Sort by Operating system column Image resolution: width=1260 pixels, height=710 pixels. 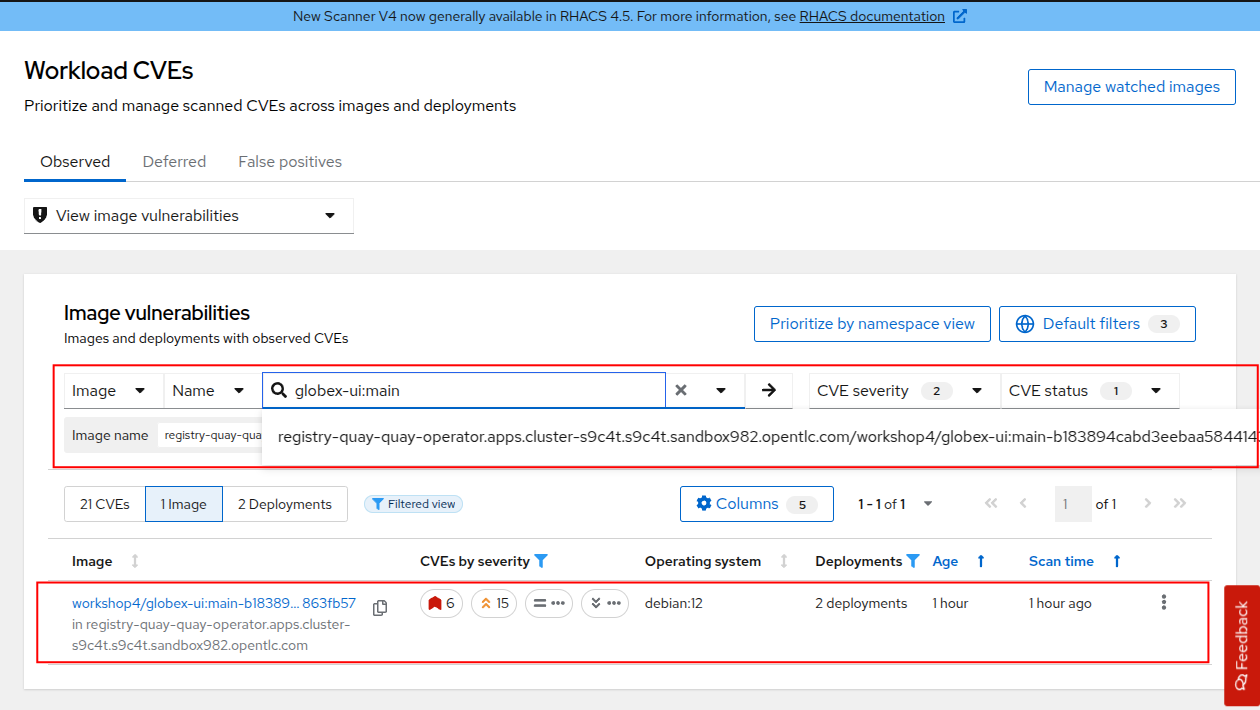[x=717, y=561]
